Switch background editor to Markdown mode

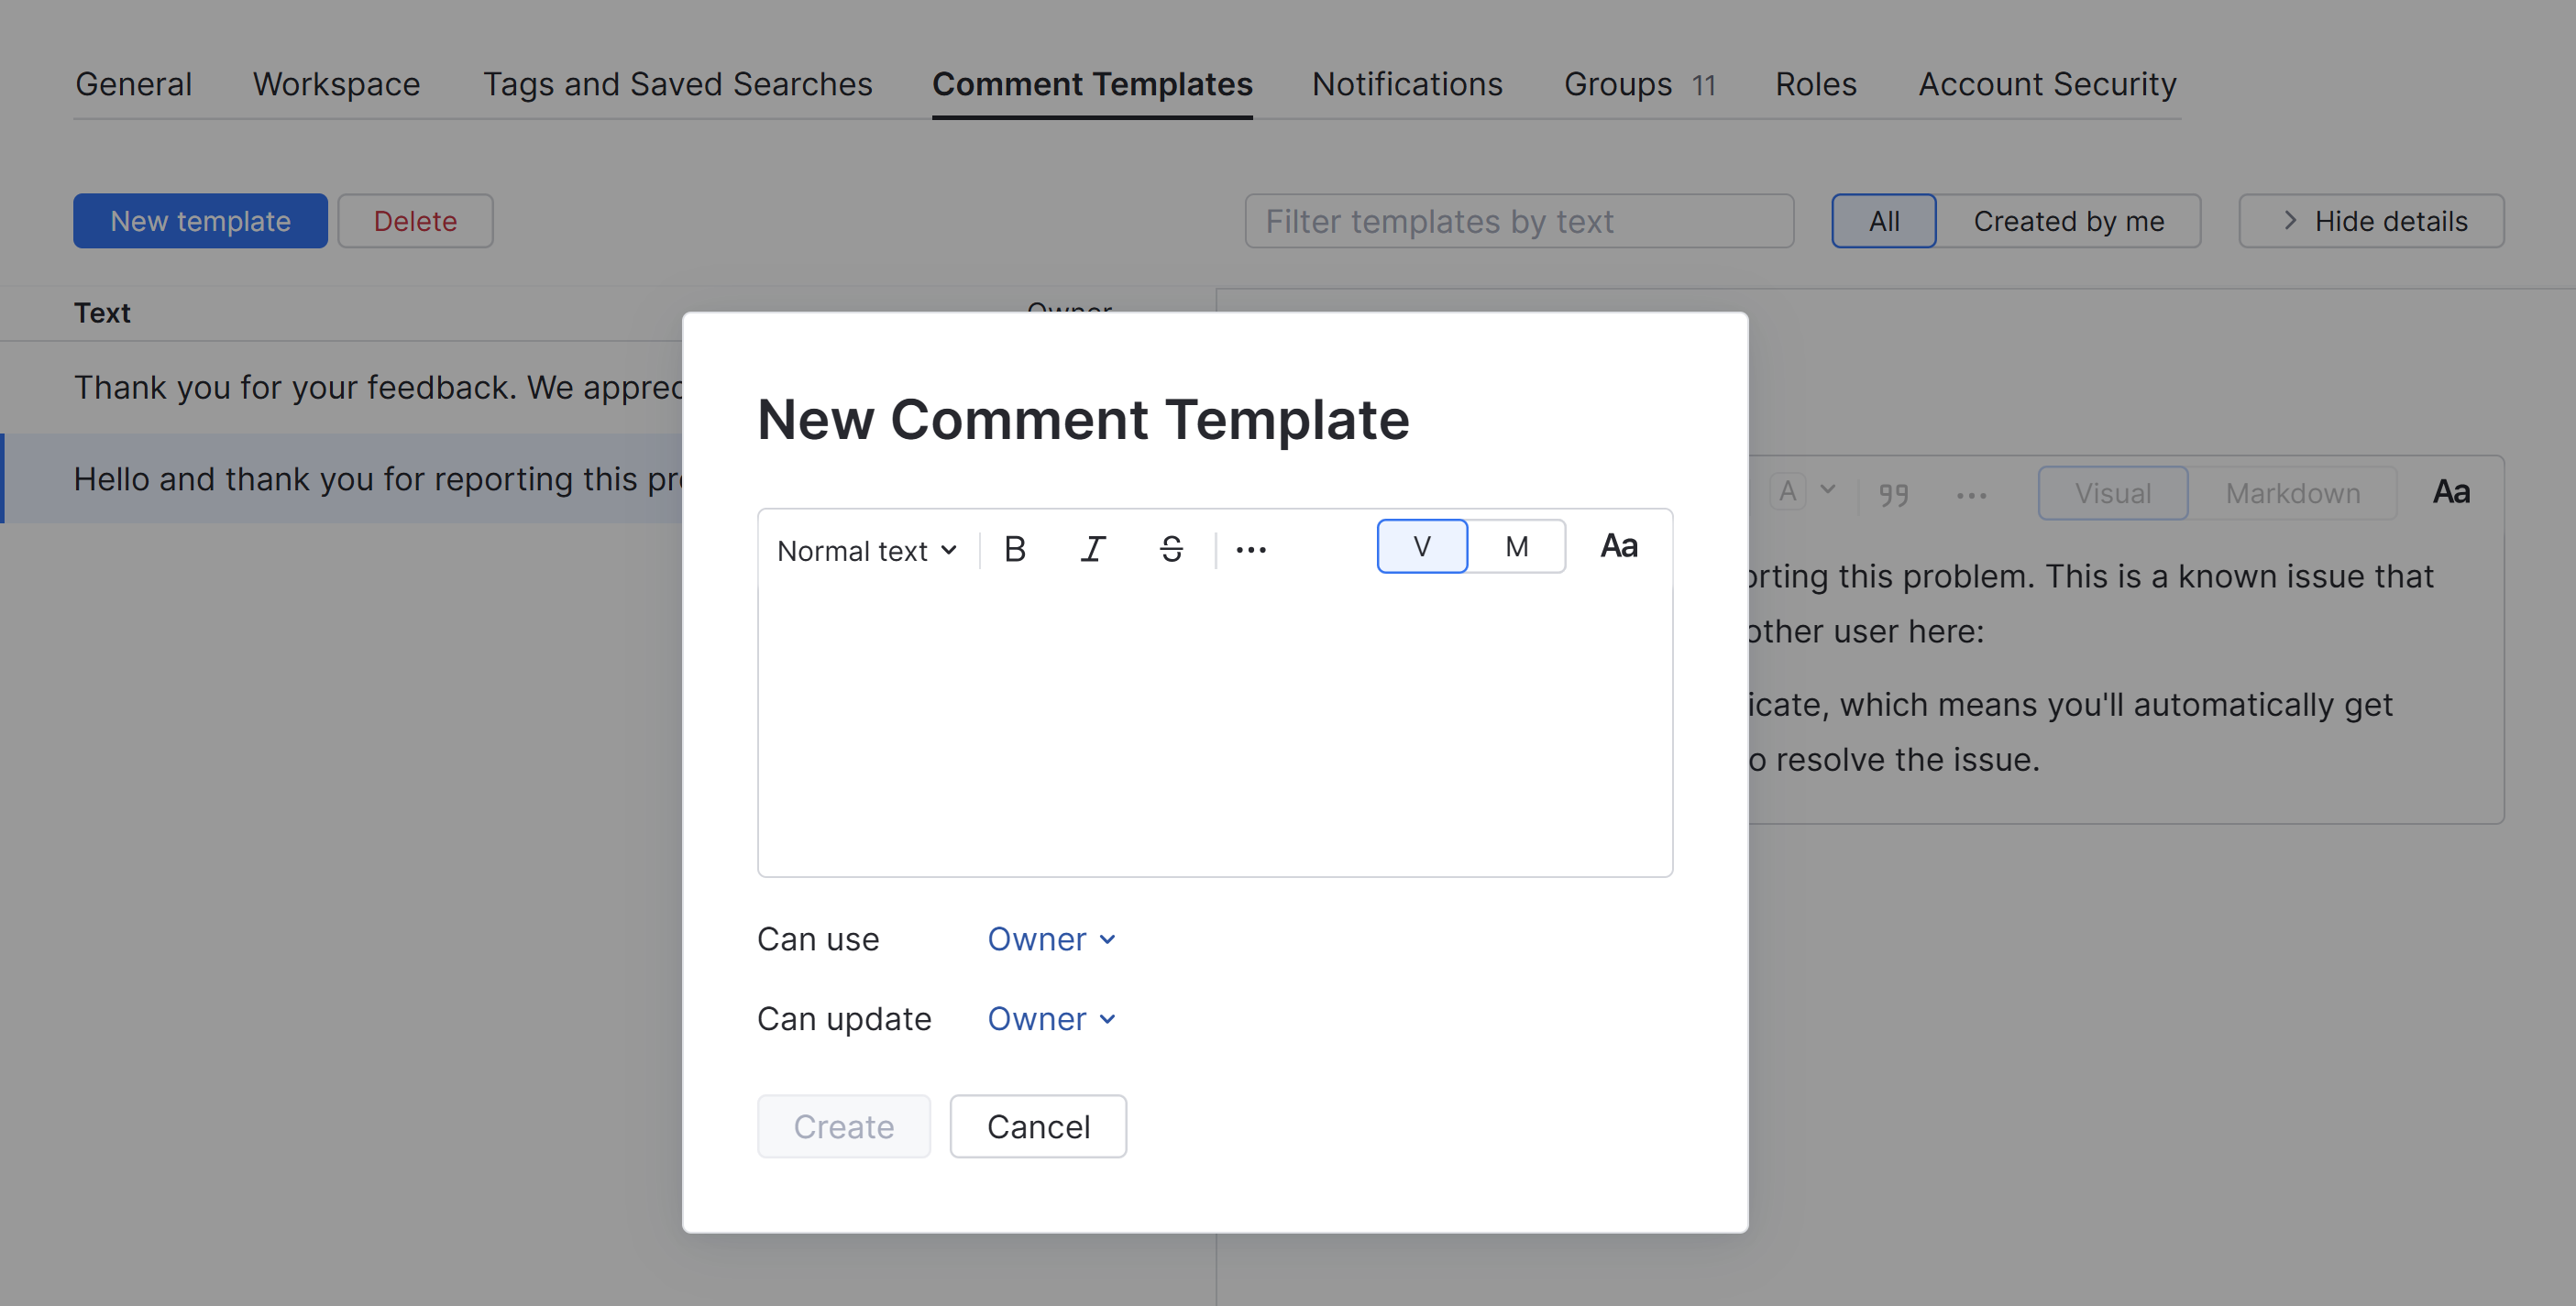pyautogui.click(x=2291, y=492)
